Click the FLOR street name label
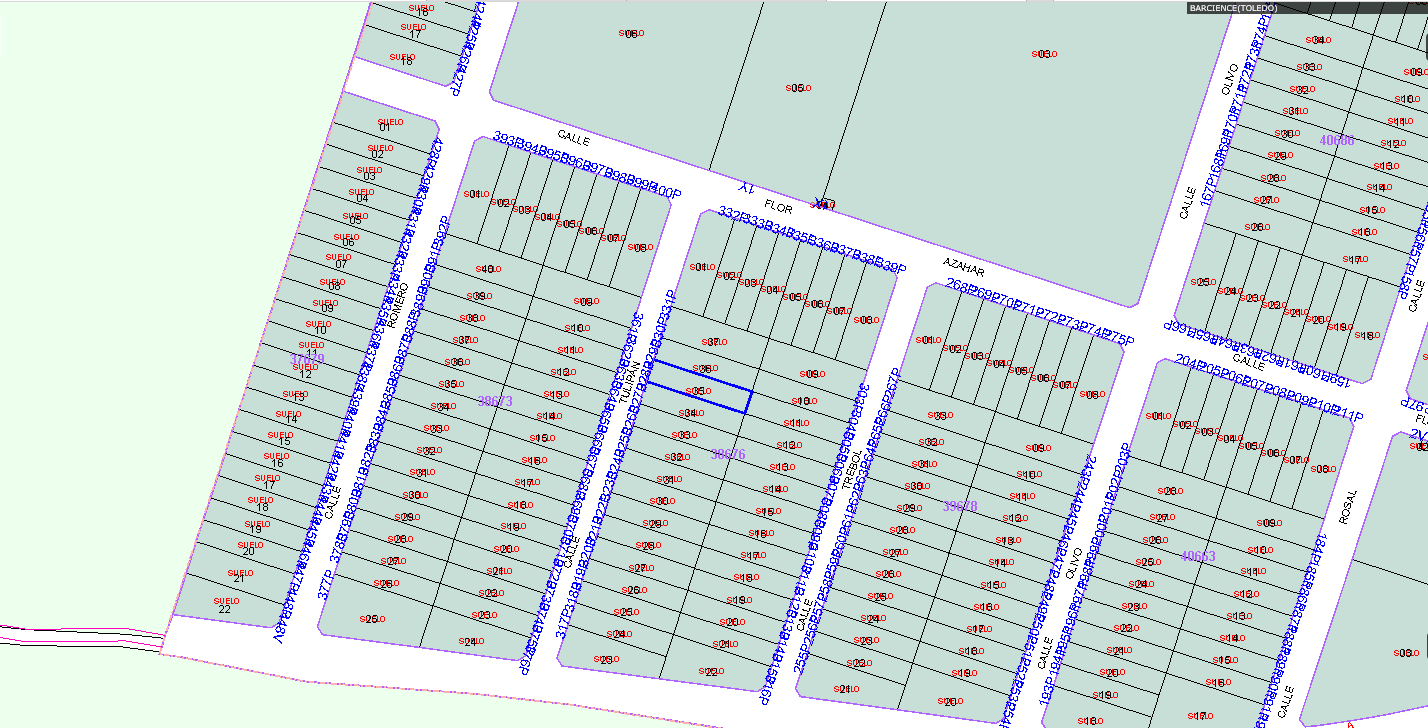 click(x=777, y=208)
